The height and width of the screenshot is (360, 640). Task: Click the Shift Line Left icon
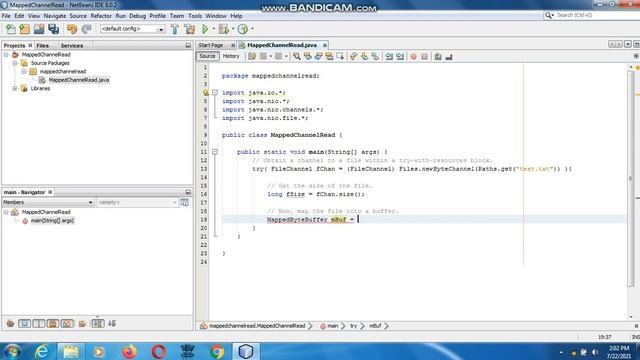(x=389, y=56)
